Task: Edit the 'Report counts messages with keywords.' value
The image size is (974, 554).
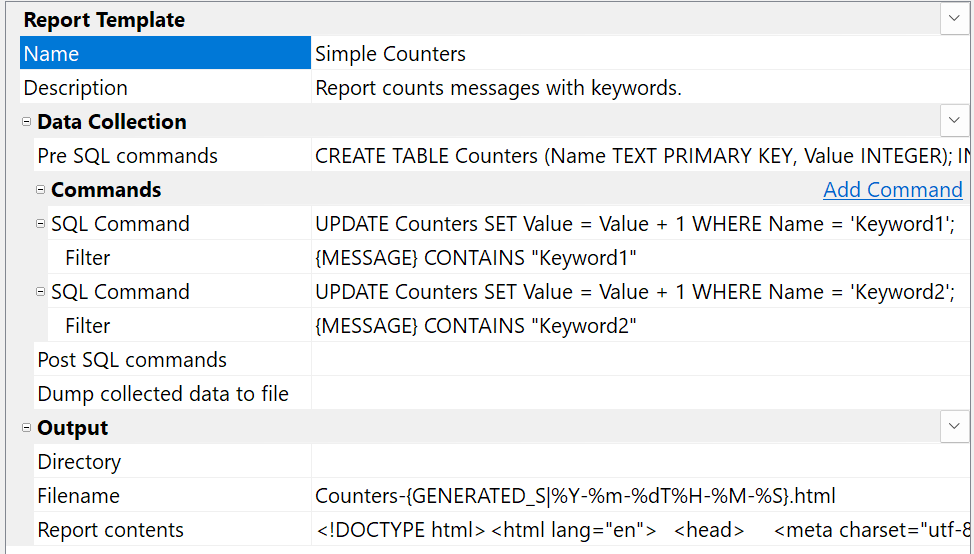Action: point(640,88)
